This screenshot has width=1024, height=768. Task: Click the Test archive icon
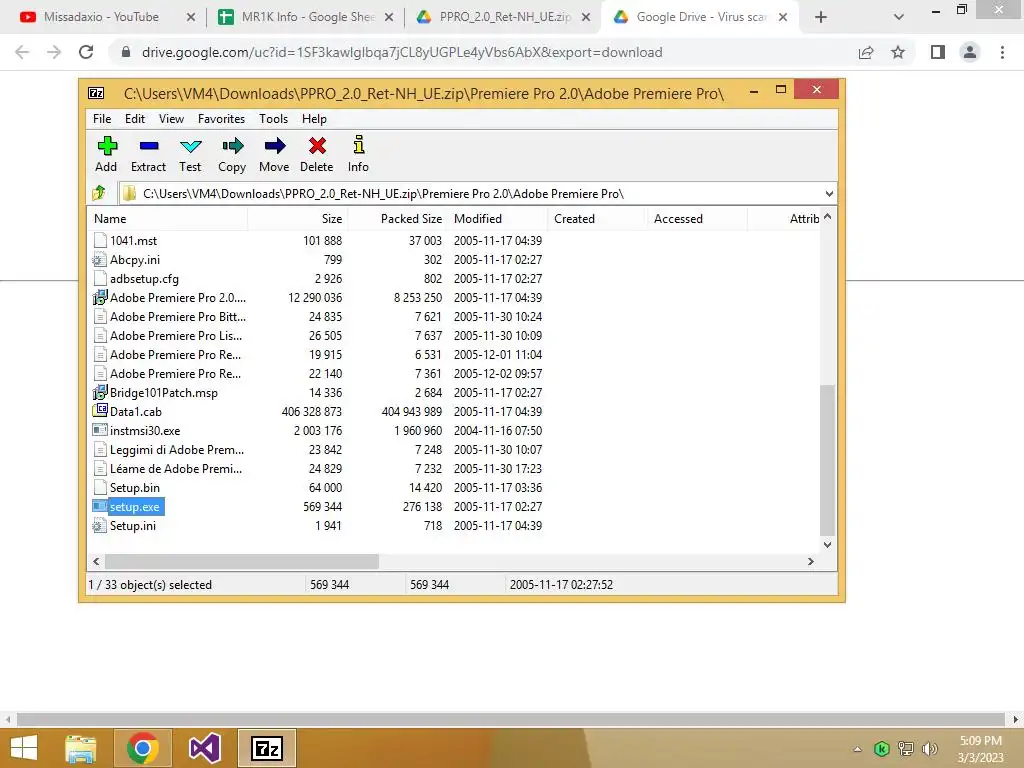point(190,146)
